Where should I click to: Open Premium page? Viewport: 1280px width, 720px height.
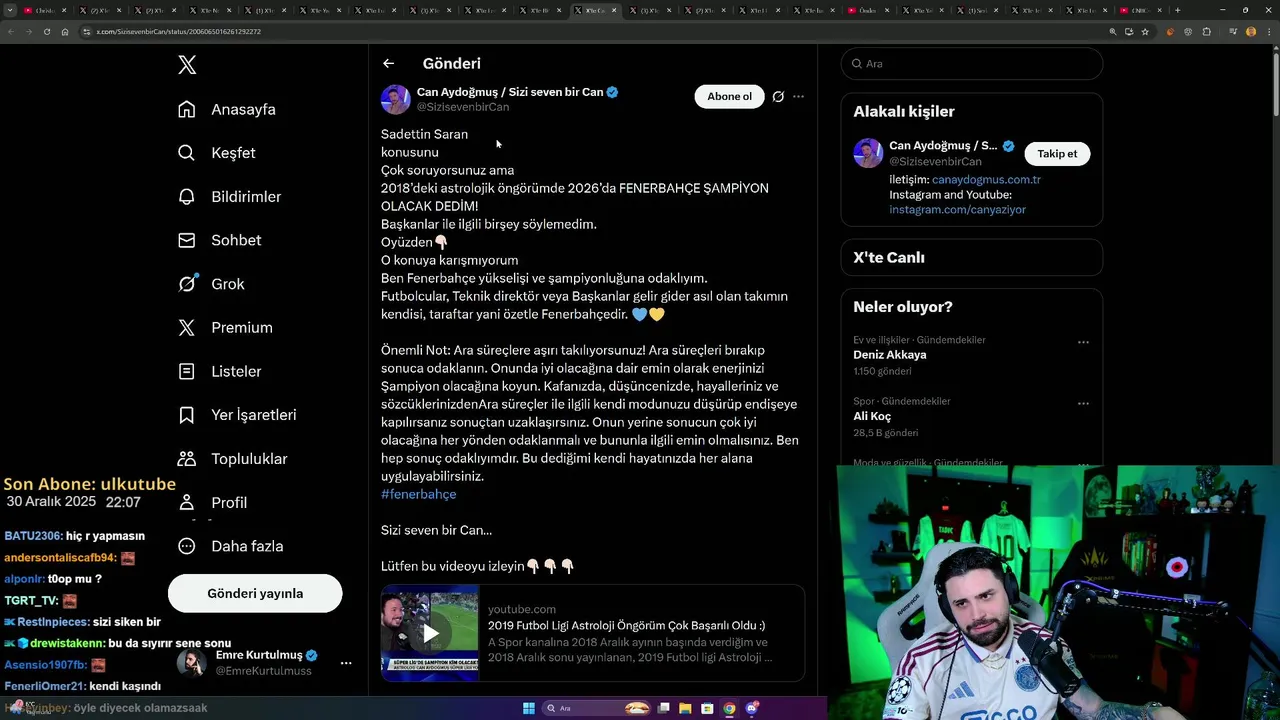pyautogui.click(x=225, y=327)
